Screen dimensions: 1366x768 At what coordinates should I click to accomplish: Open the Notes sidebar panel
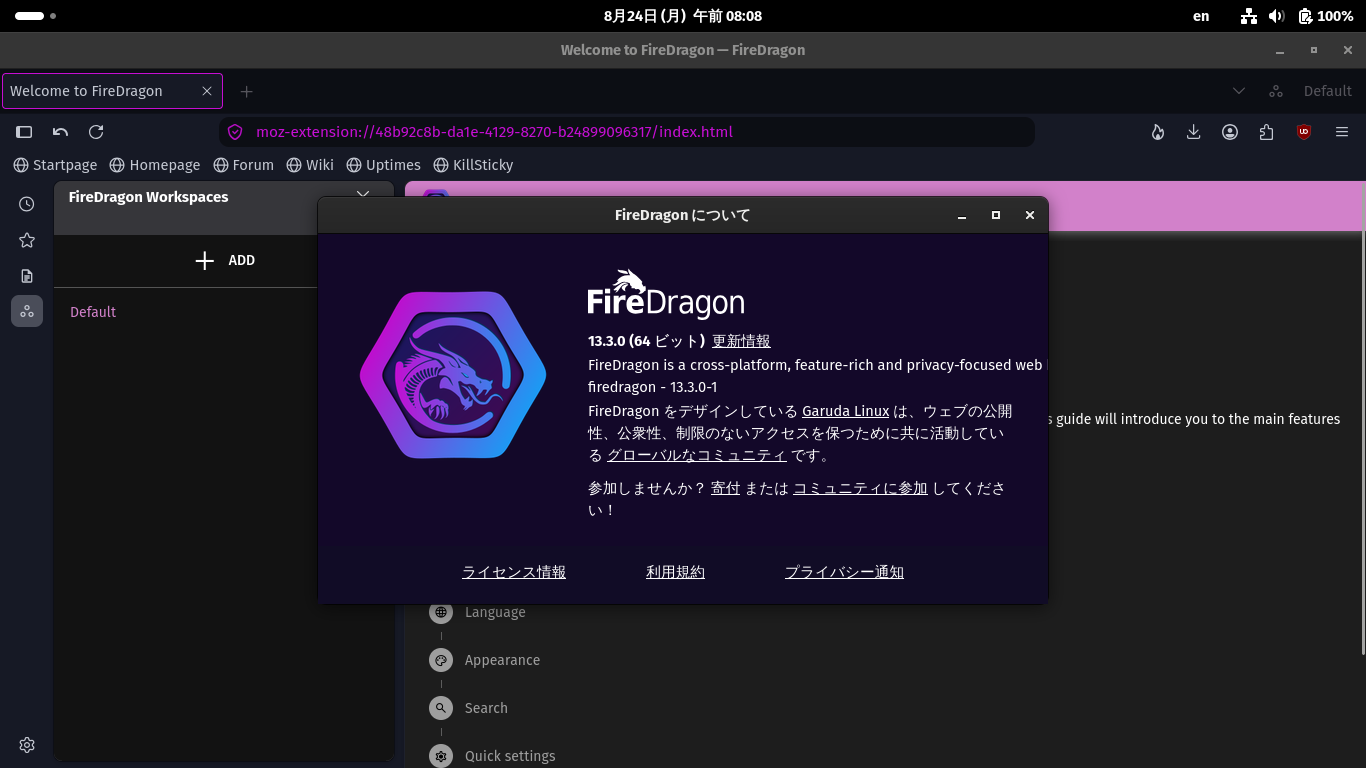[x=27, y=276]
